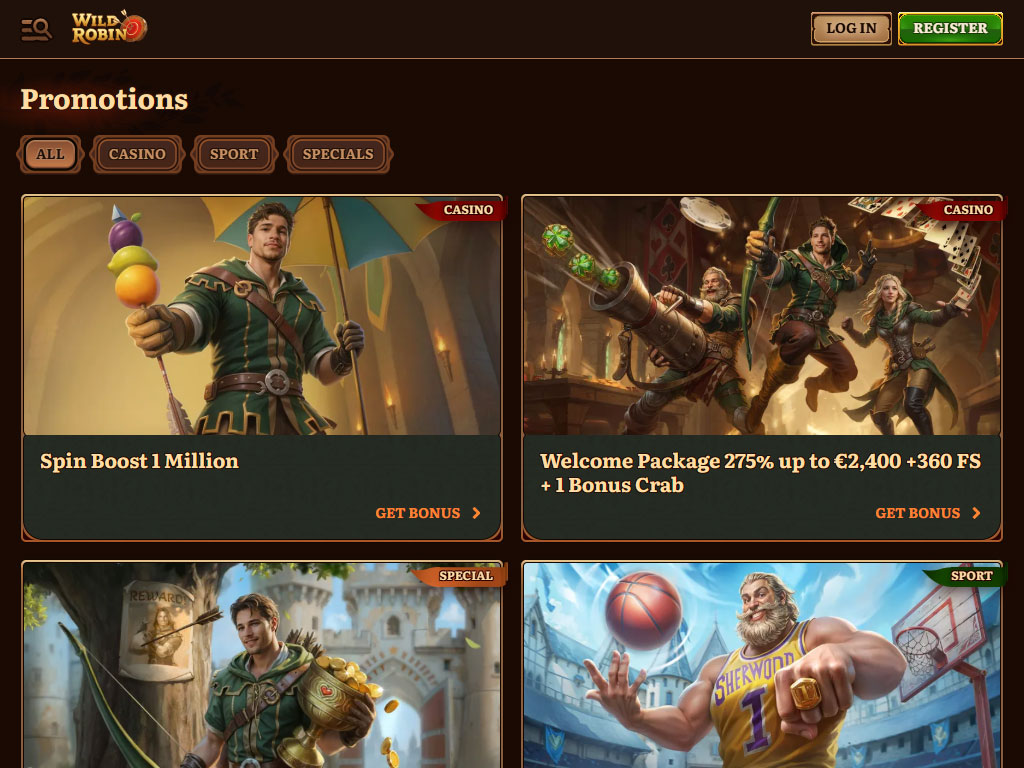Click the green Register button
This screenshot has width=1024, height=768.
pyautogui.click(x=950, y=29)
